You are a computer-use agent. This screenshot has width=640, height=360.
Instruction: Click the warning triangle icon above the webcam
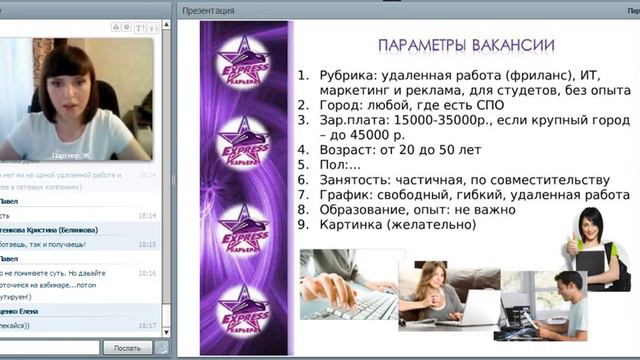[x=116, y=27]
